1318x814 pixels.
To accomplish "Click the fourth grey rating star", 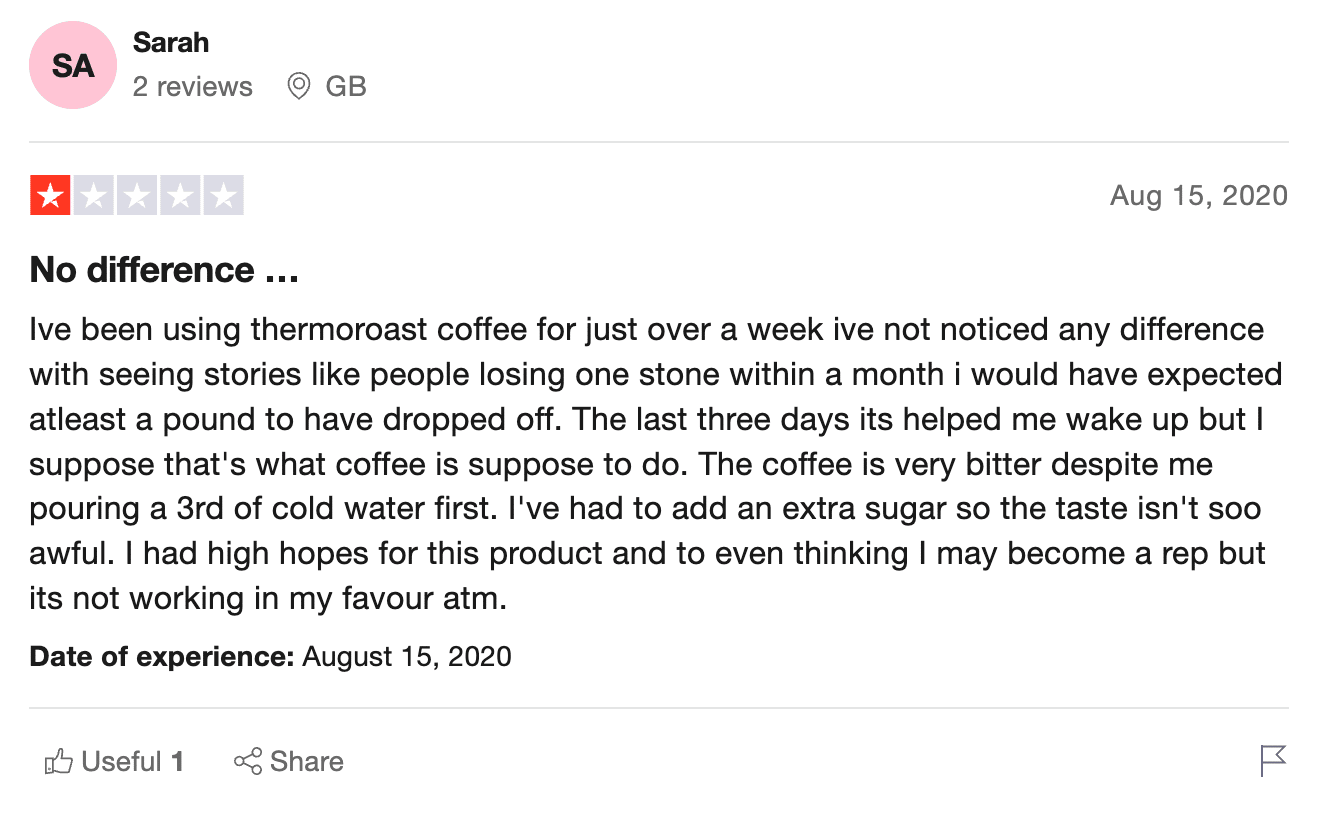I will (180, 195).
